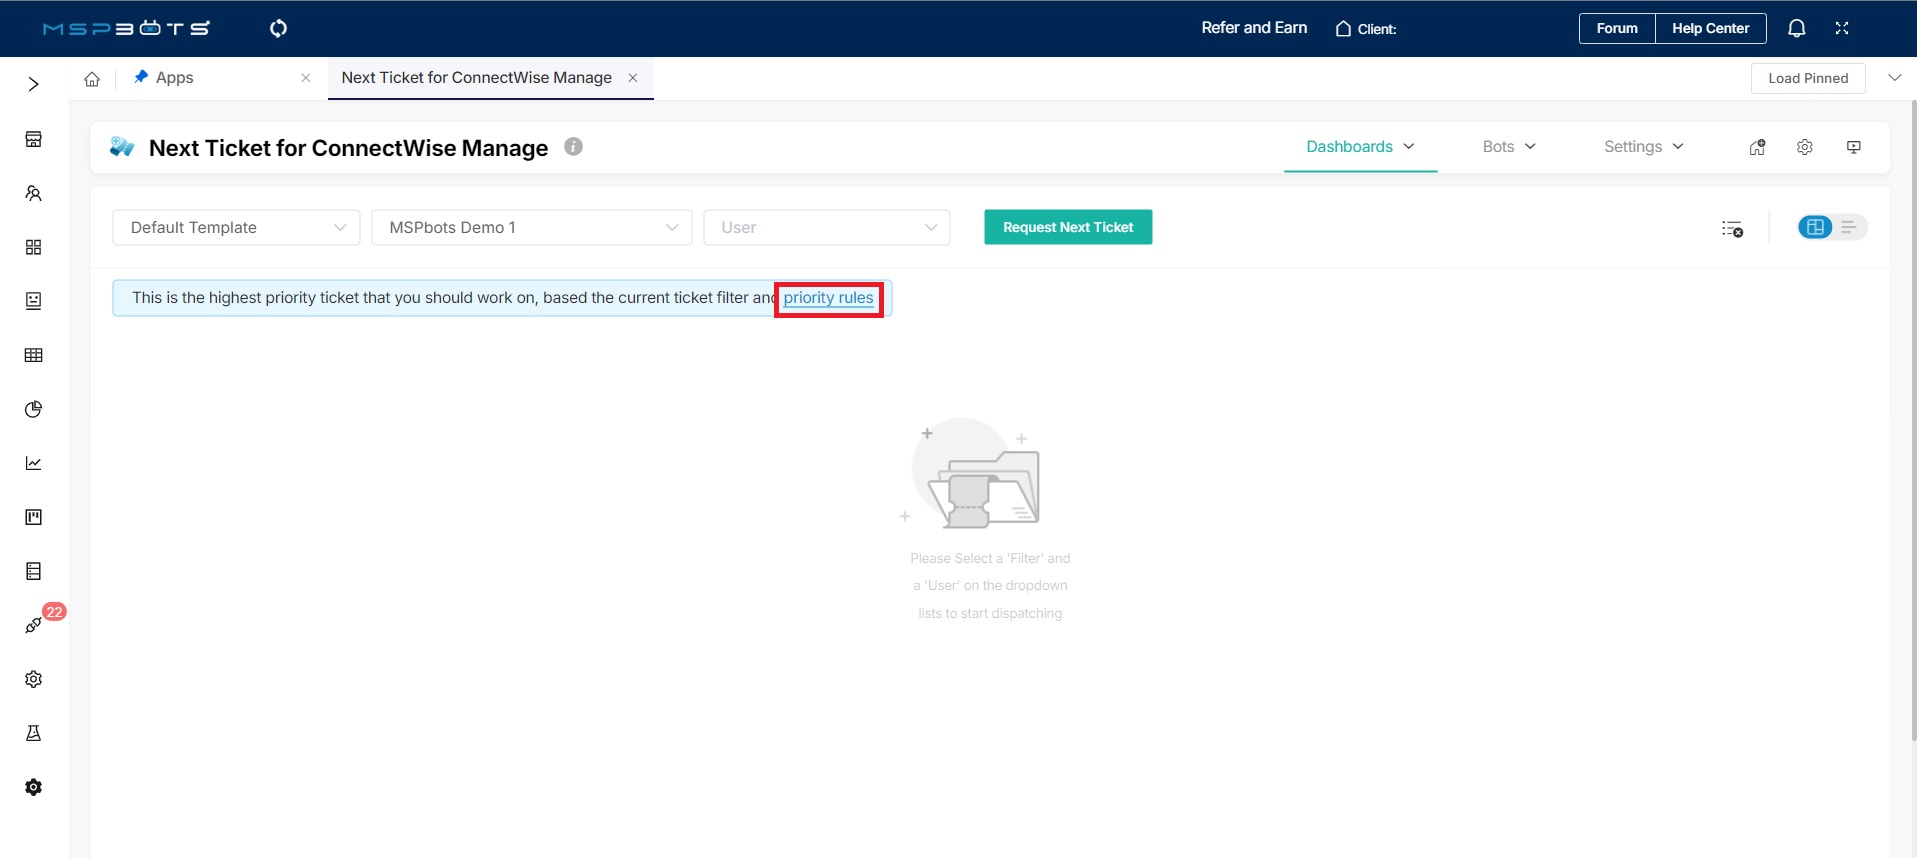Switch to the Apps tab
Screen dimensions: 1917x858
[x=175, y=78]
